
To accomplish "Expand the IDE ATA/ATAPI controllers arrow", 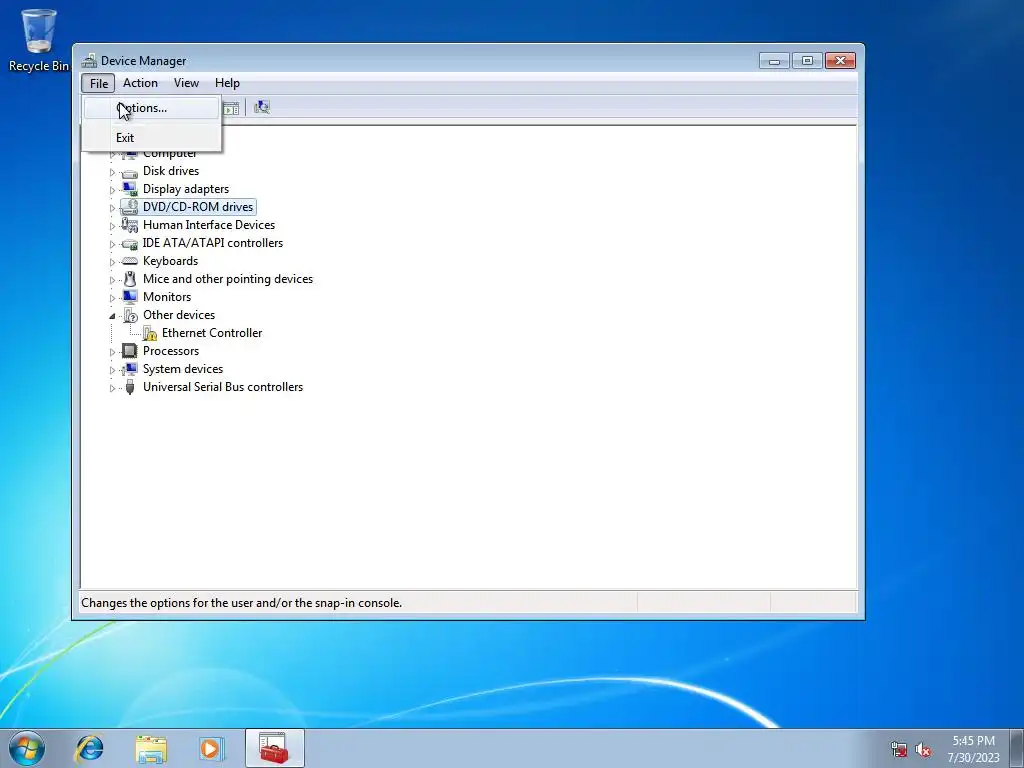I will 112,244.
